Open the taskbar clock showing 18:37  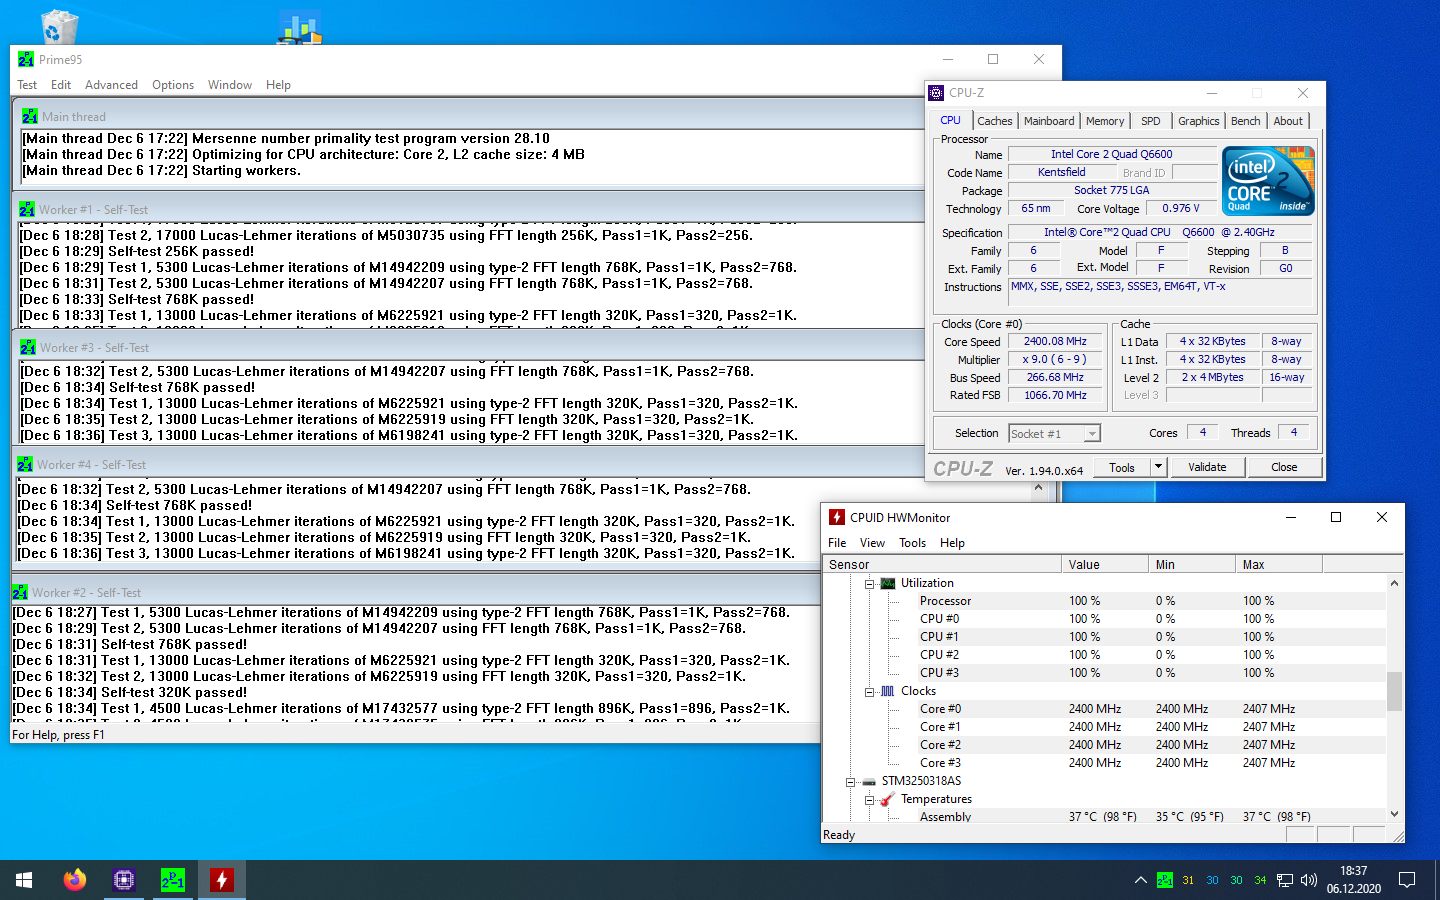(1354, 880)
